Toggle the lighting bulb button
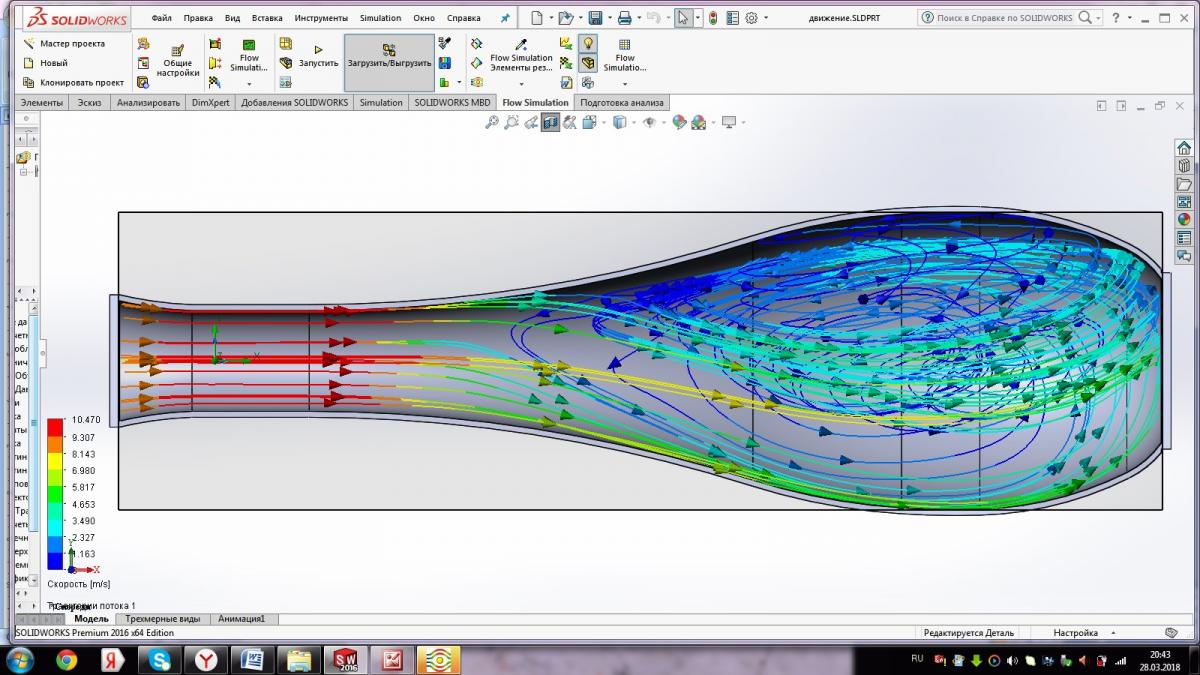Viewport: 1200px width, 675px height. (588, 44)
